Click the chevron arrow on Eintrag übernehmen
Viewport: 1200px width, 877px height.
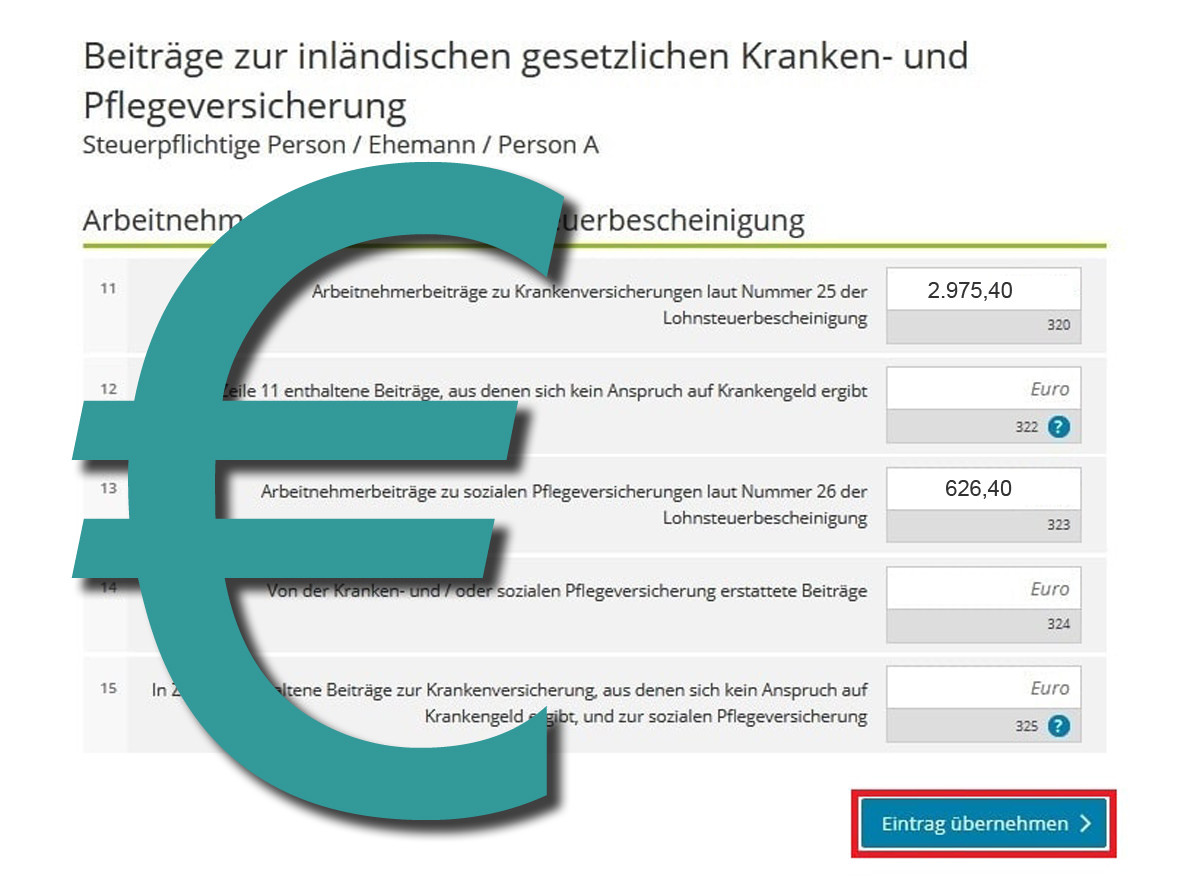click(1083, 823)
